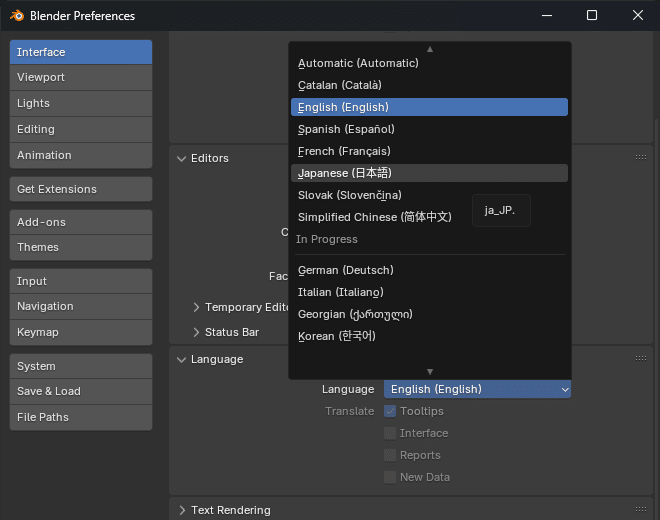Open the Language dropdown showing English
This screenshot has height=520, width=660.
[x=477, y=389]
